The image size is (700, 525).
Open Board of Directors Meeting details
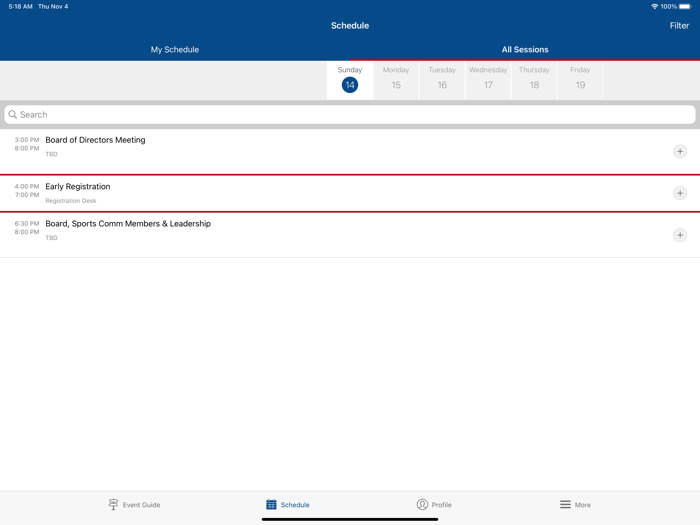[300, 147]
